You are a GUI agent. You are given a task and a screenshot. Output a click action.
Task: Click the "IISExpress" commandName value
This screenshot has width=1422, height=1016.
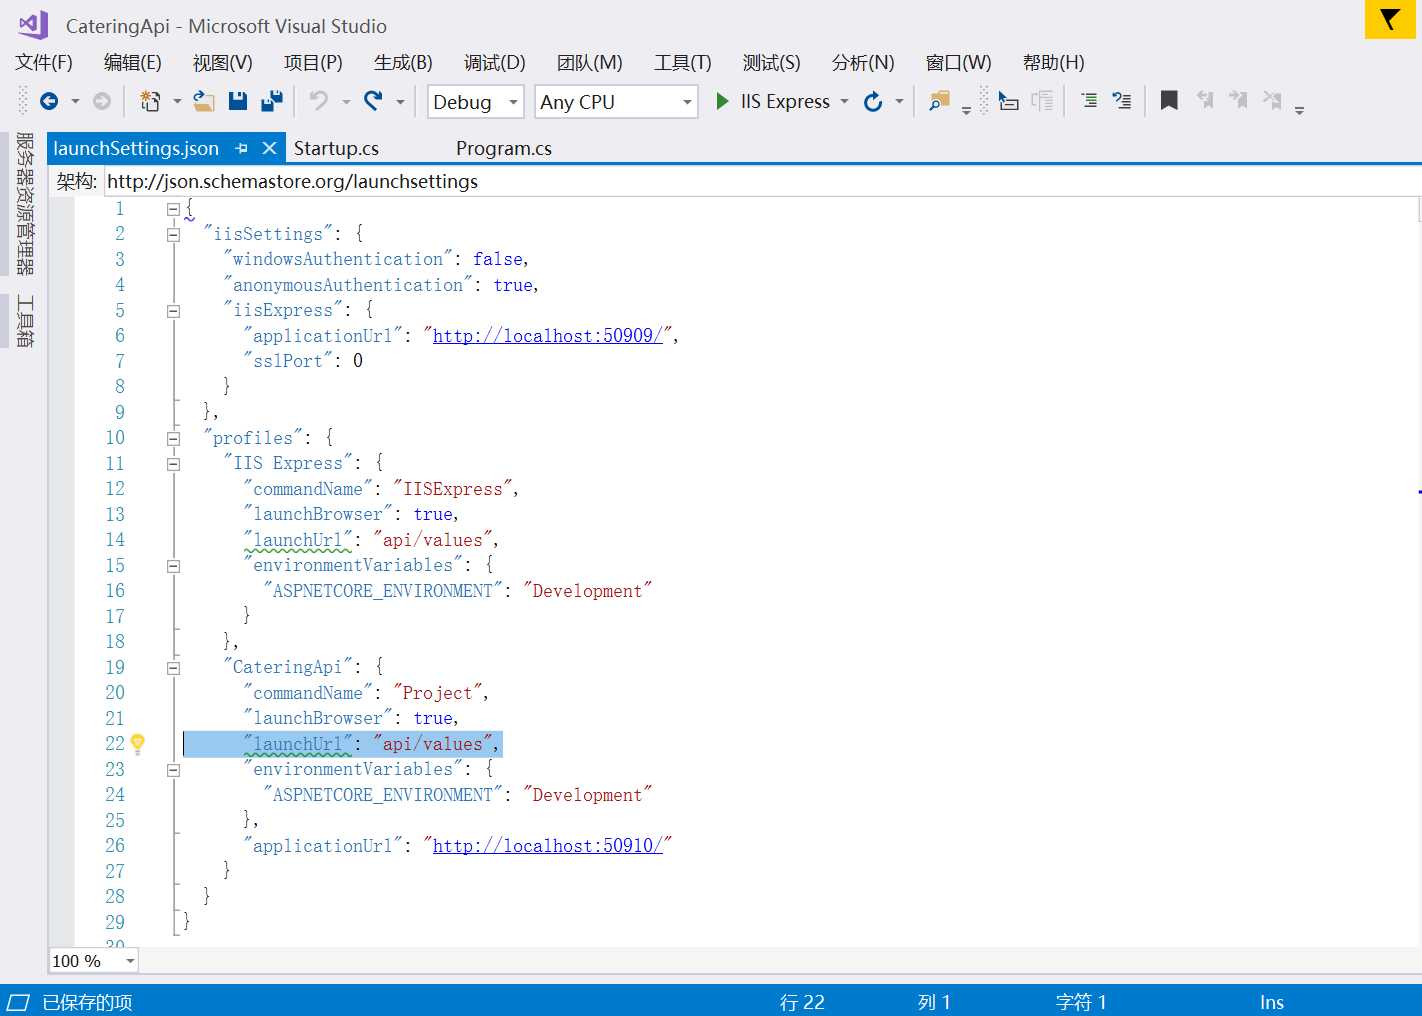click(453, 489)
